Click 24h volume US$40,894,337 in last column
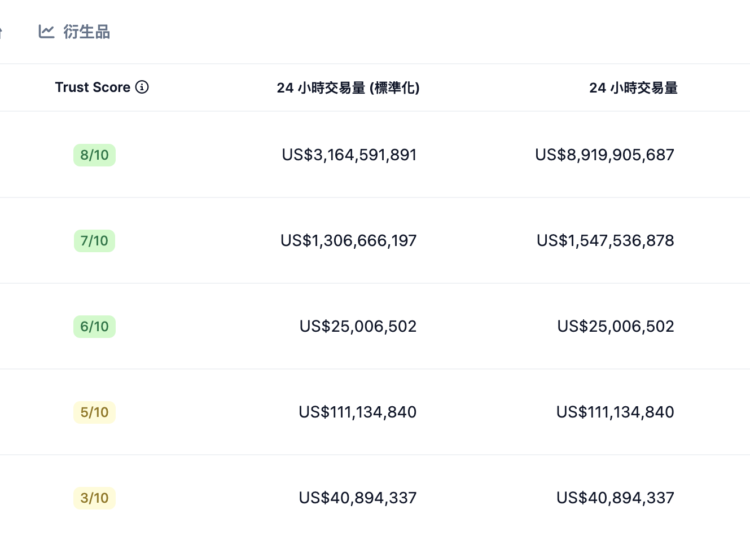This screenshot has width=750, height=536. pos(615,498)
